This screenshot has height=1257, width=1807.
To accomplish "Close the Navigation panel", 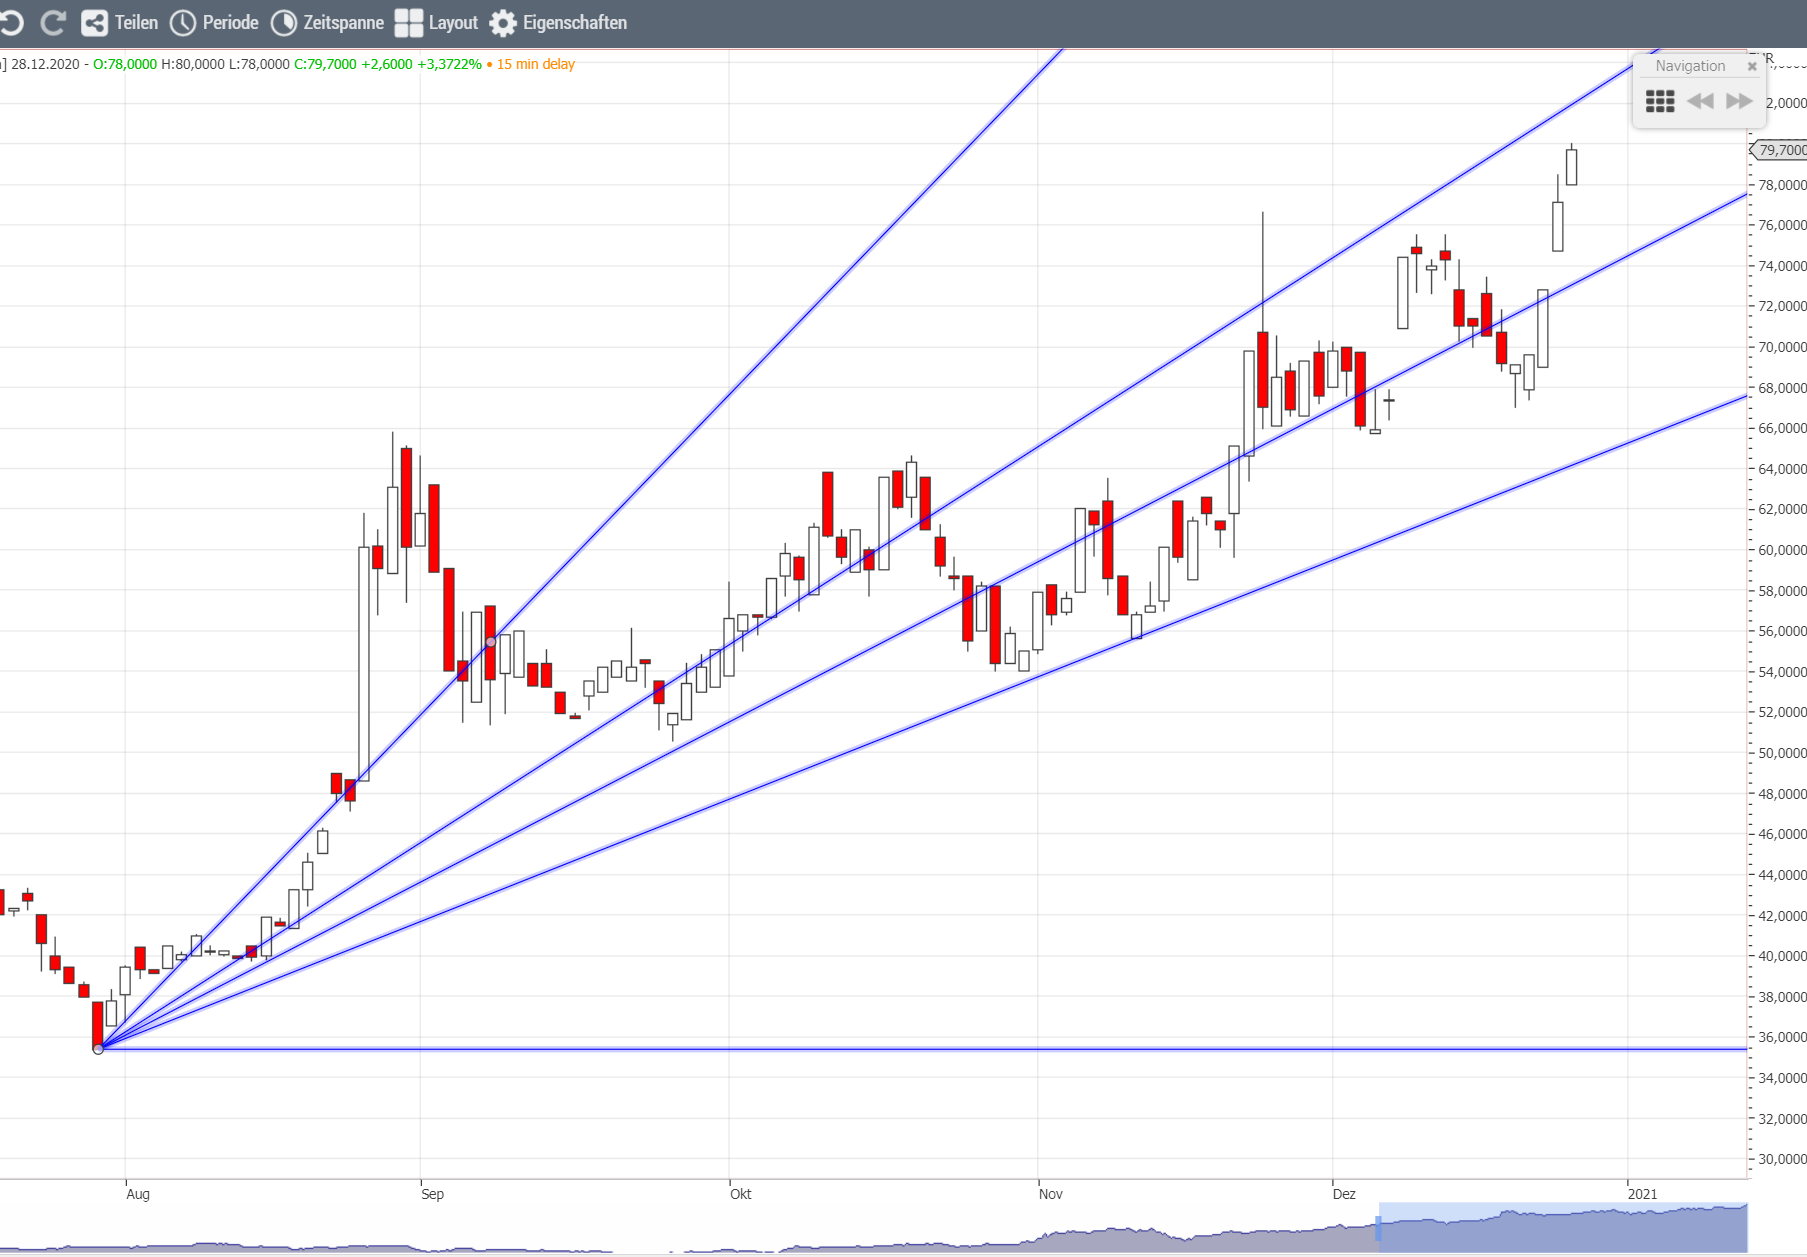I will pos(1752,66).
